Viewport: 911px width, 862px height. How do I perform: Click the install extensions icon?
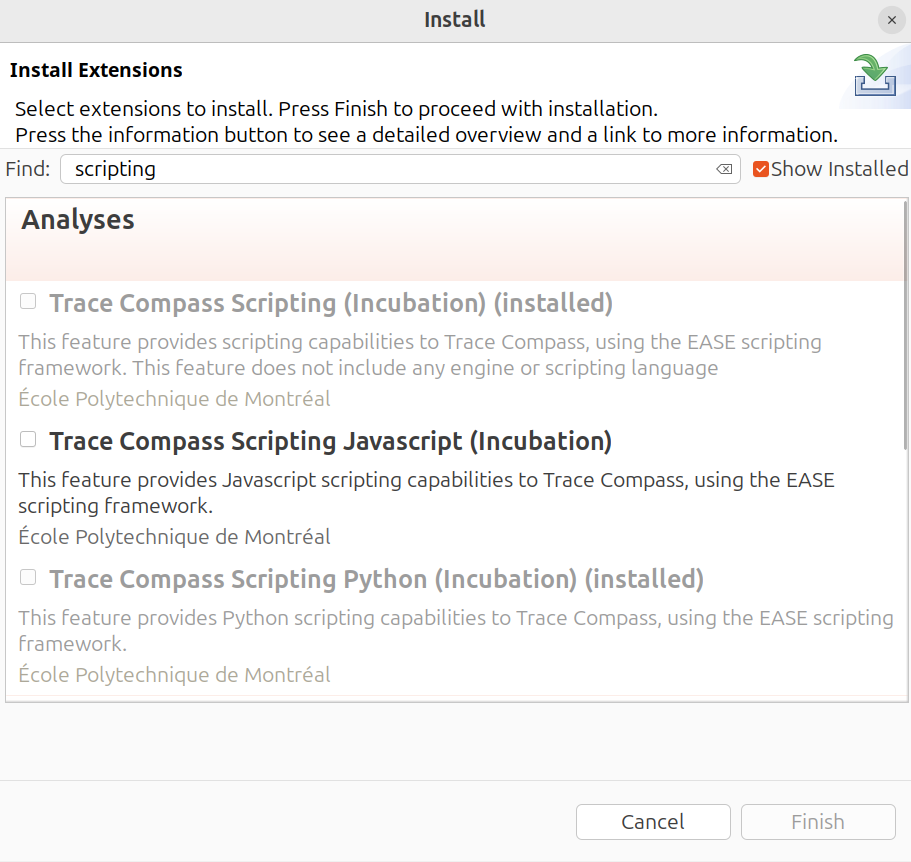875,80
